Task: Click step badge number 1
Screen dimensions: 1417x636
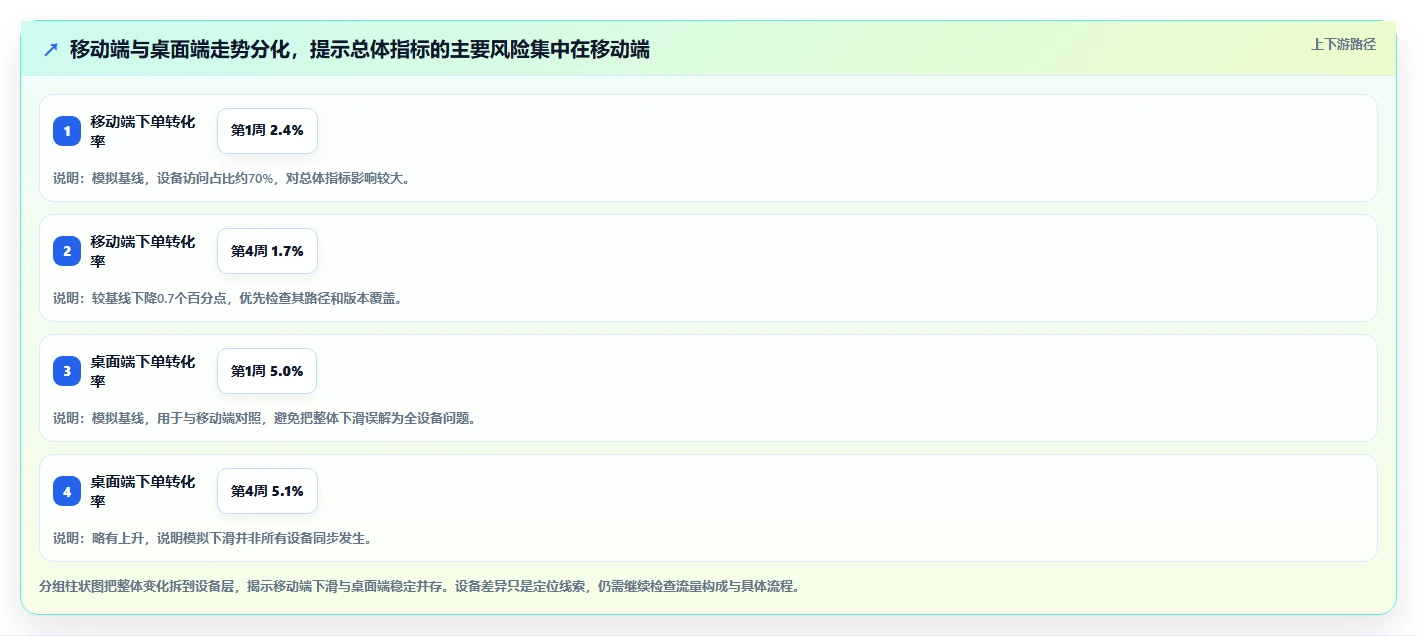Action: click(67, 131)
